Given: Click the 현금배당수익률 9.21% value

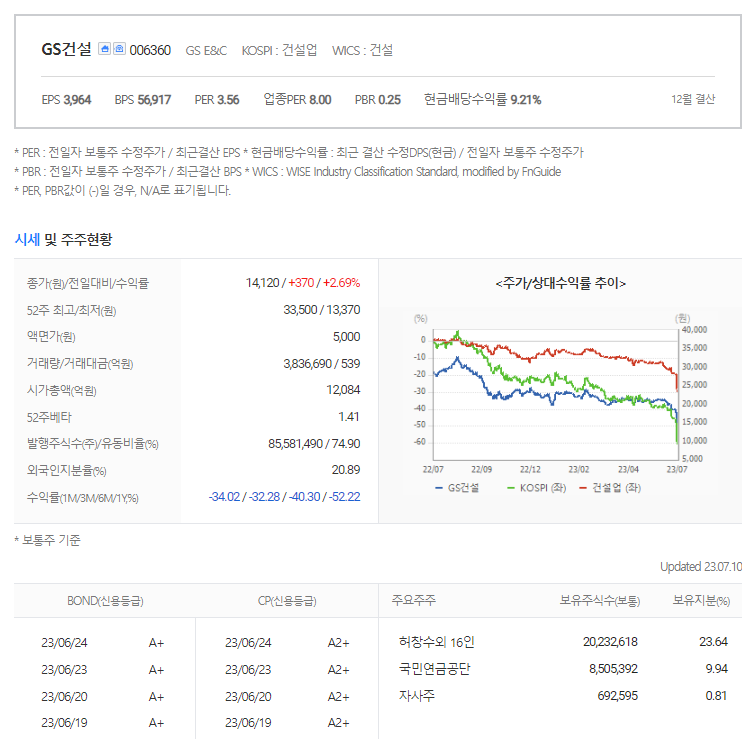Looking at the screenshot, I should pos(483,99).
